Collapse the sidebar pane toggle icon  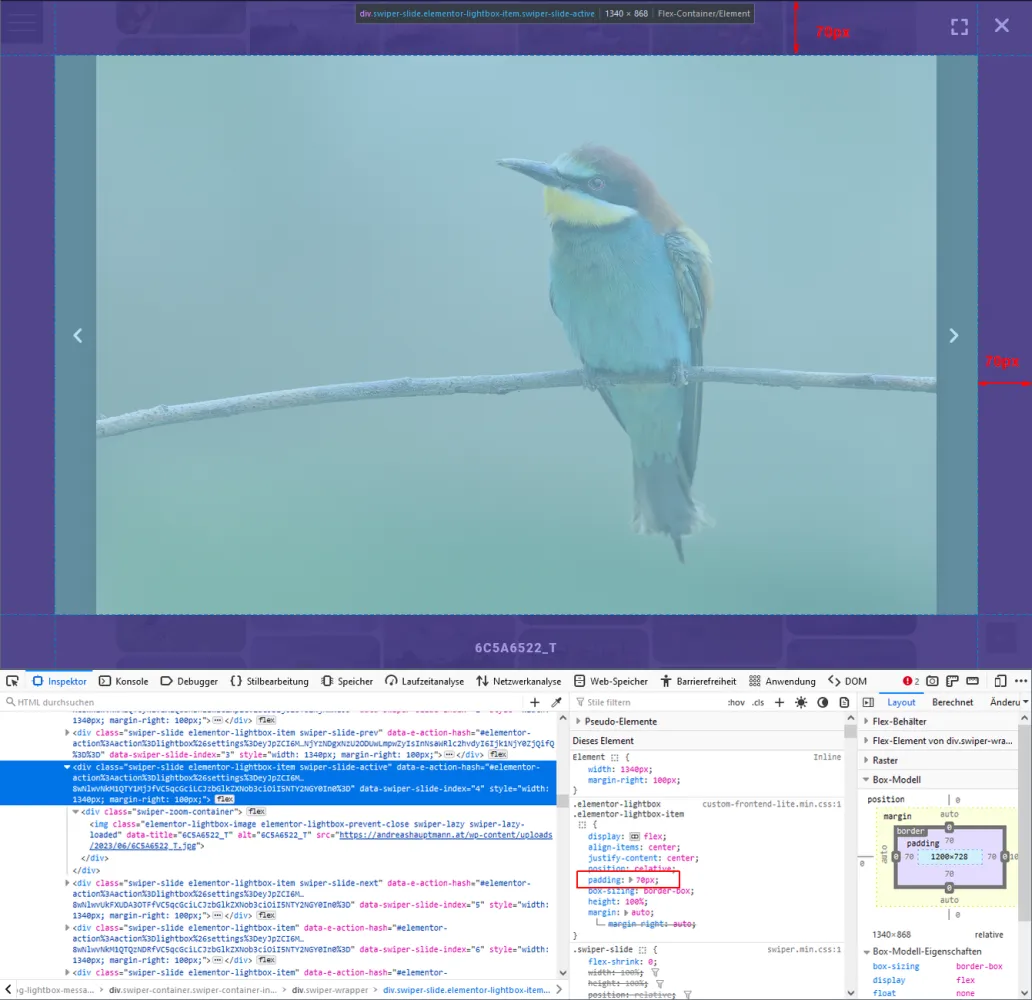[868, 702]
